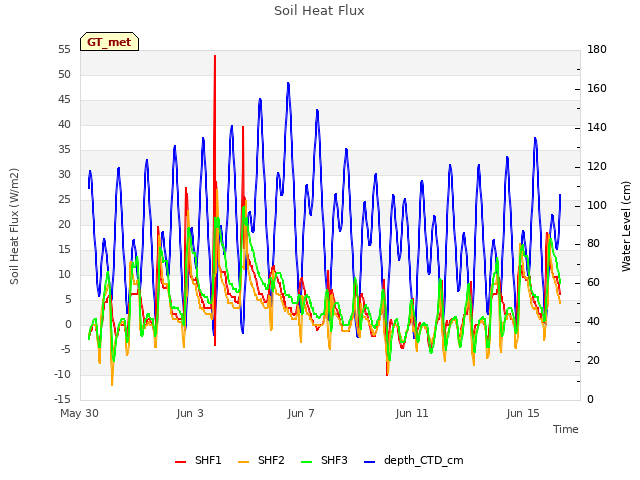Screen dimensions: 640x480
Task: Click the lowest orange SHF2 dip
Action: click(x=112, y=384)
